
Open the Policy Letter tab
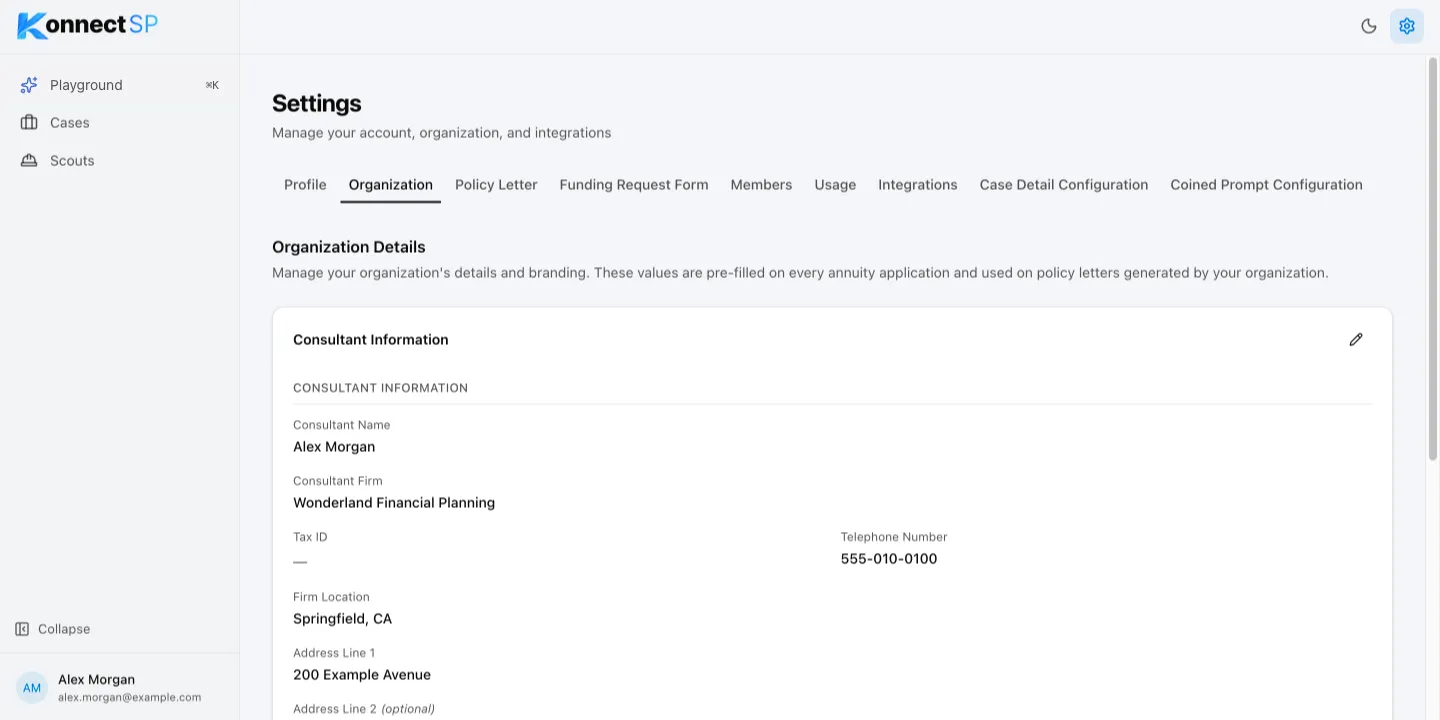[496, 185]
